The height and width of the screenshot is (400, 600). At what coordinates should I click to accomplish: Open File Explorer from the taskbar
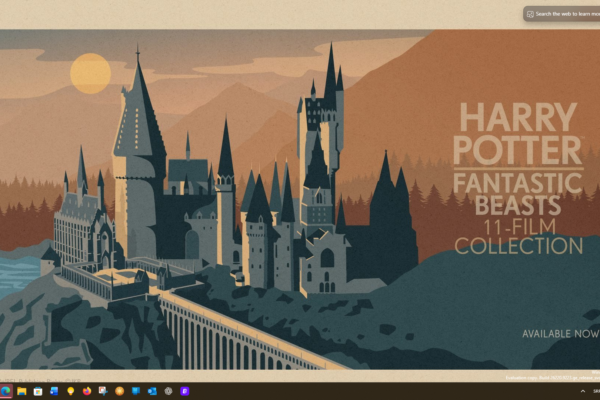(21, 391)
